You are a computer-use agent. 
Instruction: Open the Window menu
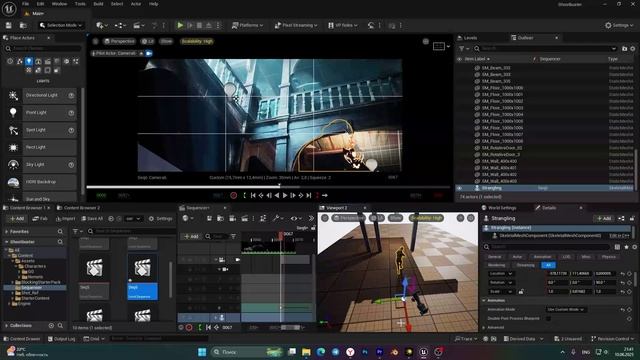click(59, 4)
